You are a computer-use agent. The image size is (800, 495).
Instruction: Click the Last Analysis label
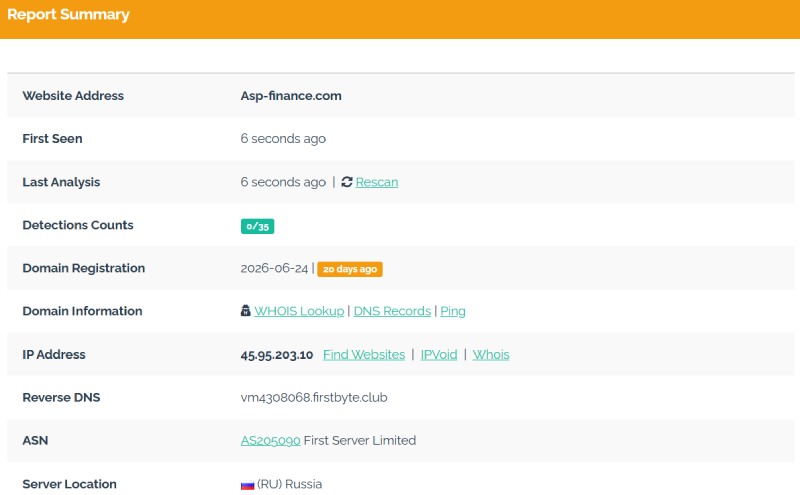[61, 182]
